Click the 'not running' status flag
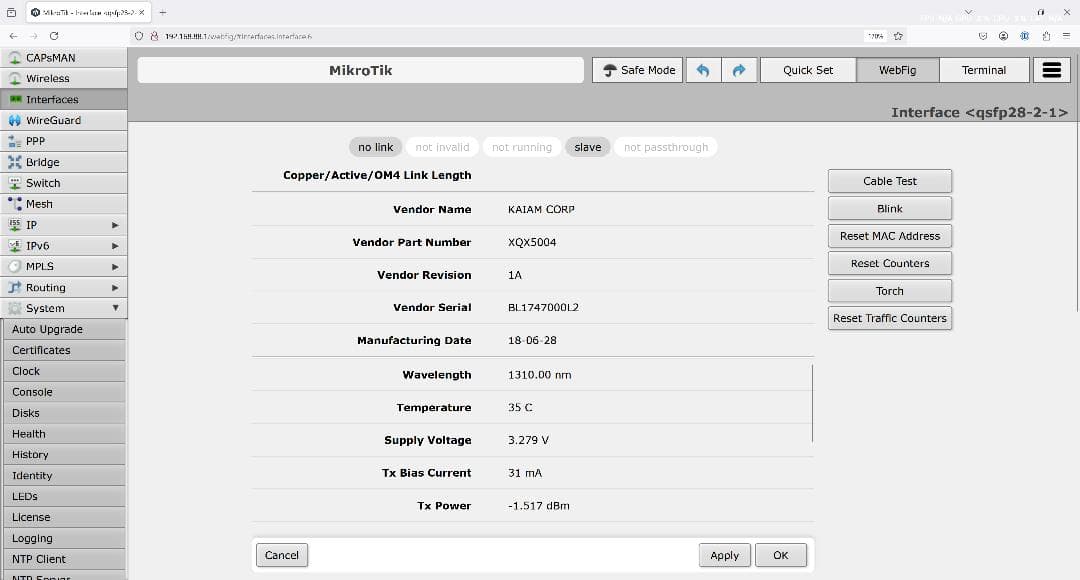The image size is (1080, 580). click(521, 147)
